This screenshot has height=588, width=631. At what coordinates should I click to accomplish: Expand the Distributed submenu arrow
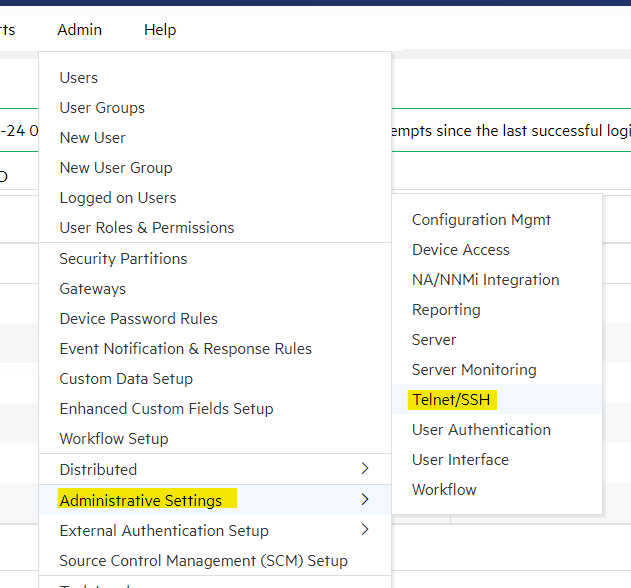point(365,469)
